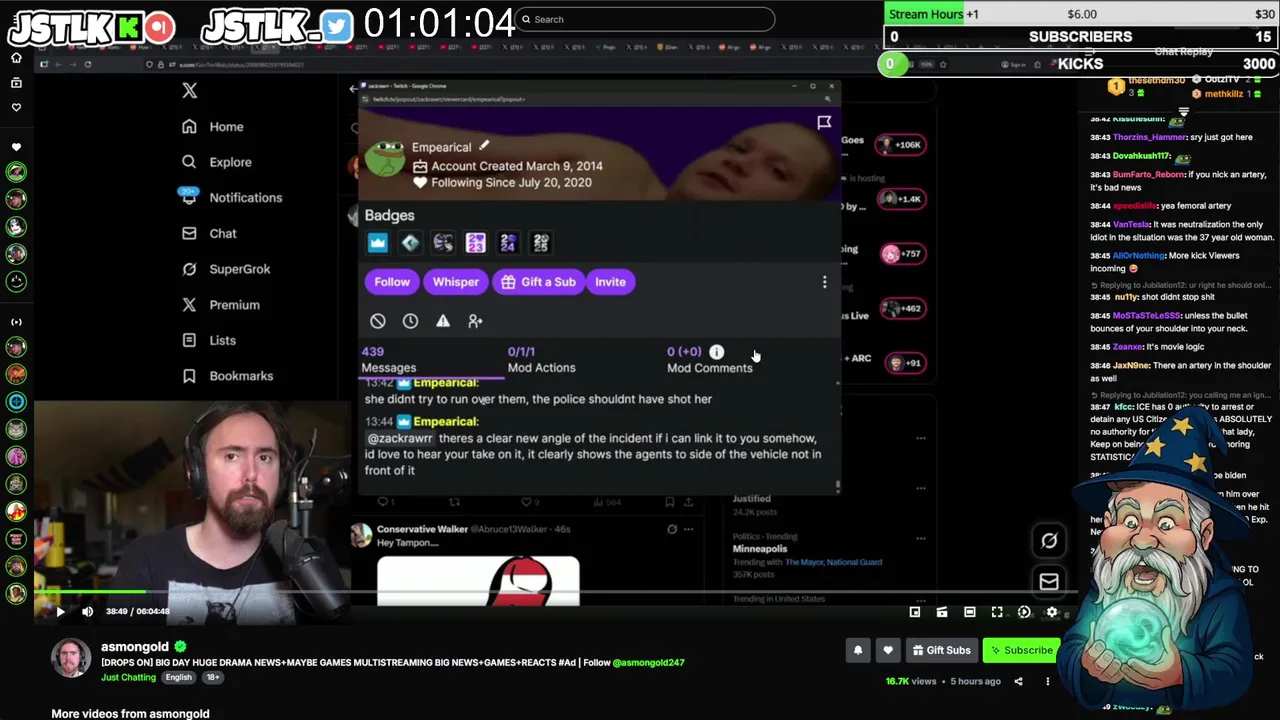Click the blue crown badge
The image size is (1280, 720).
[x=377, y=243]
